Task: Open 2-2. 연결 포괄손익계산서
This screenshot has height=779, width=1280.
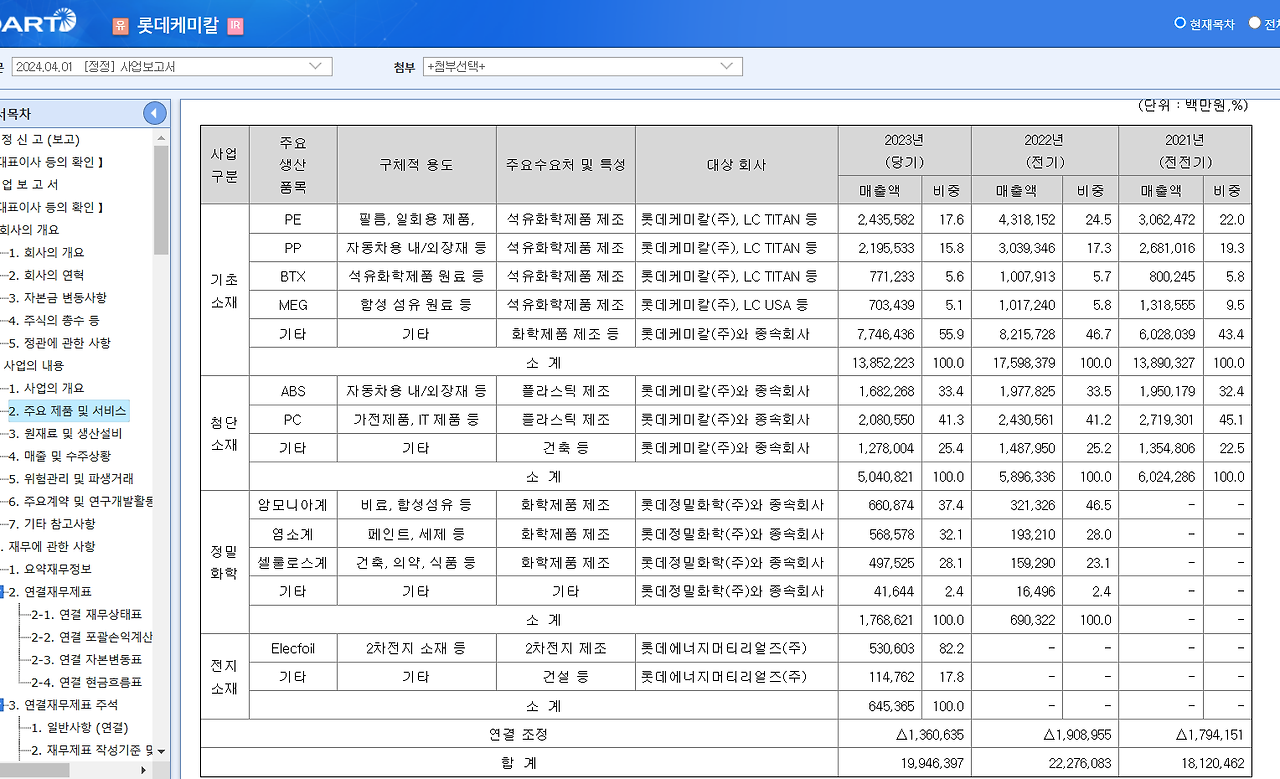Action: (92, 637)
